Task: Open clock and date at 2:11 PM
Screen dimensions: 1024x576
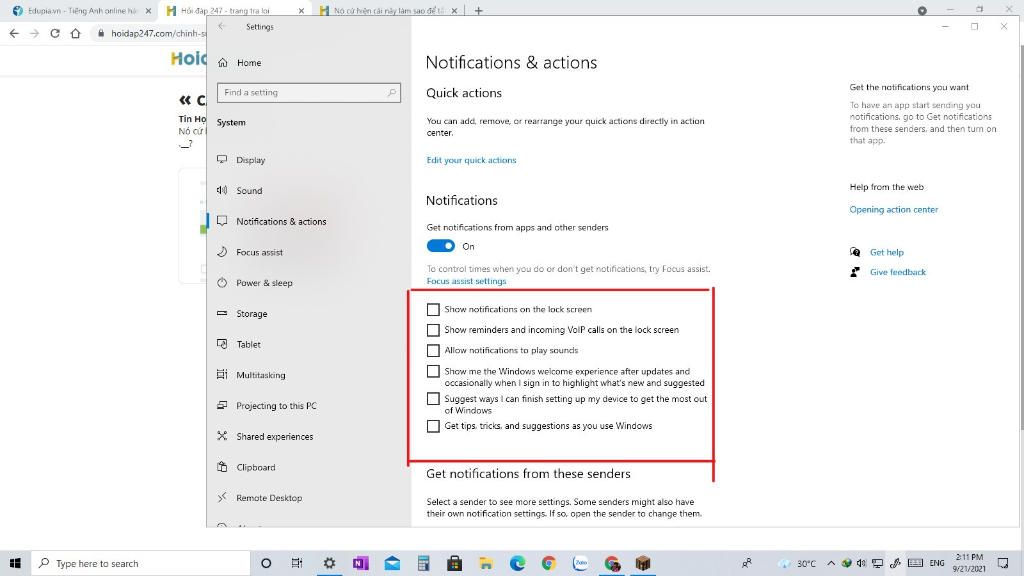Action: coord(969,563)
